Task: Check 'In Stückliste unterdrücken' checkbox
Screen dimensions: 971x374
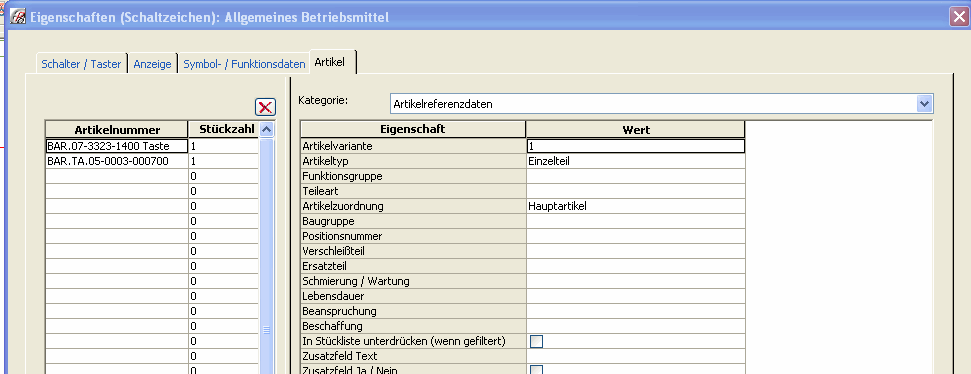Action: tap(536, 341)
